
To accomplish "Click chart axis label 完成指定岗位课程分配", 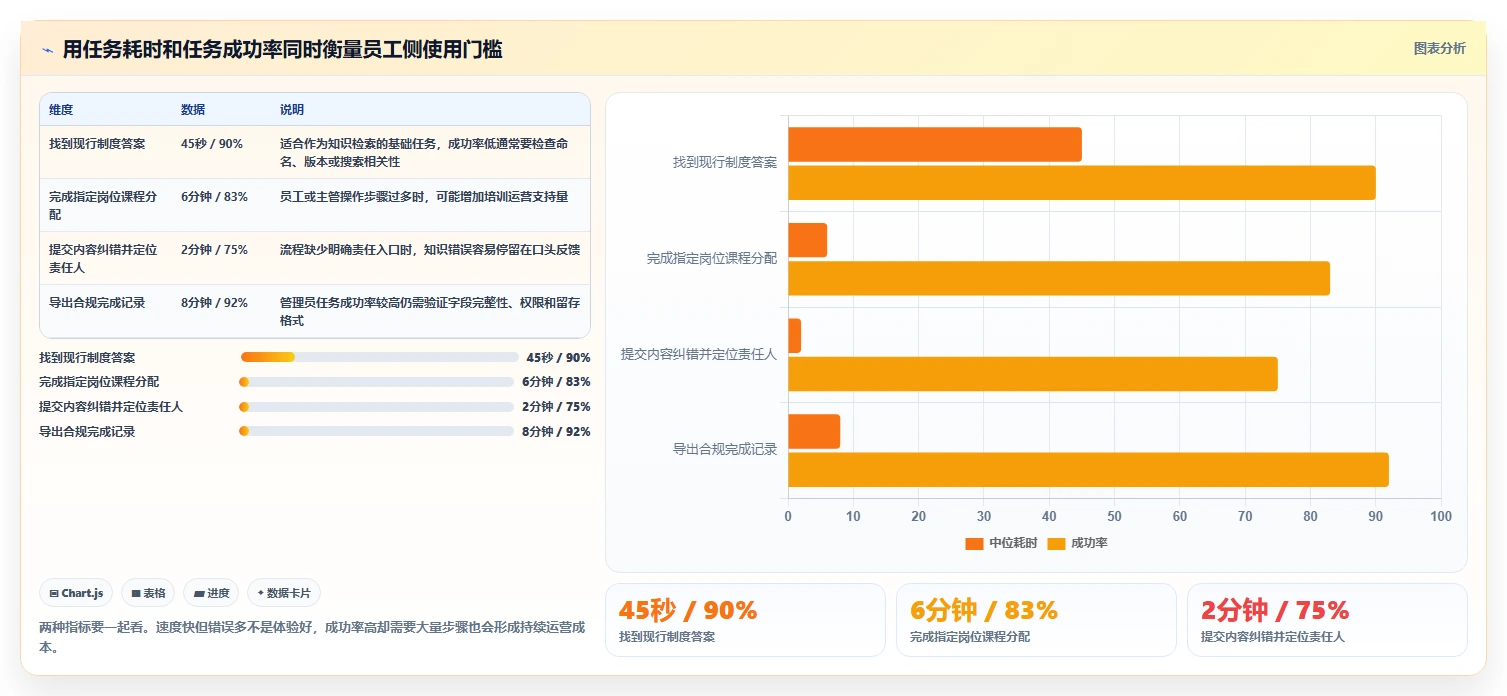I will [712, 258].
